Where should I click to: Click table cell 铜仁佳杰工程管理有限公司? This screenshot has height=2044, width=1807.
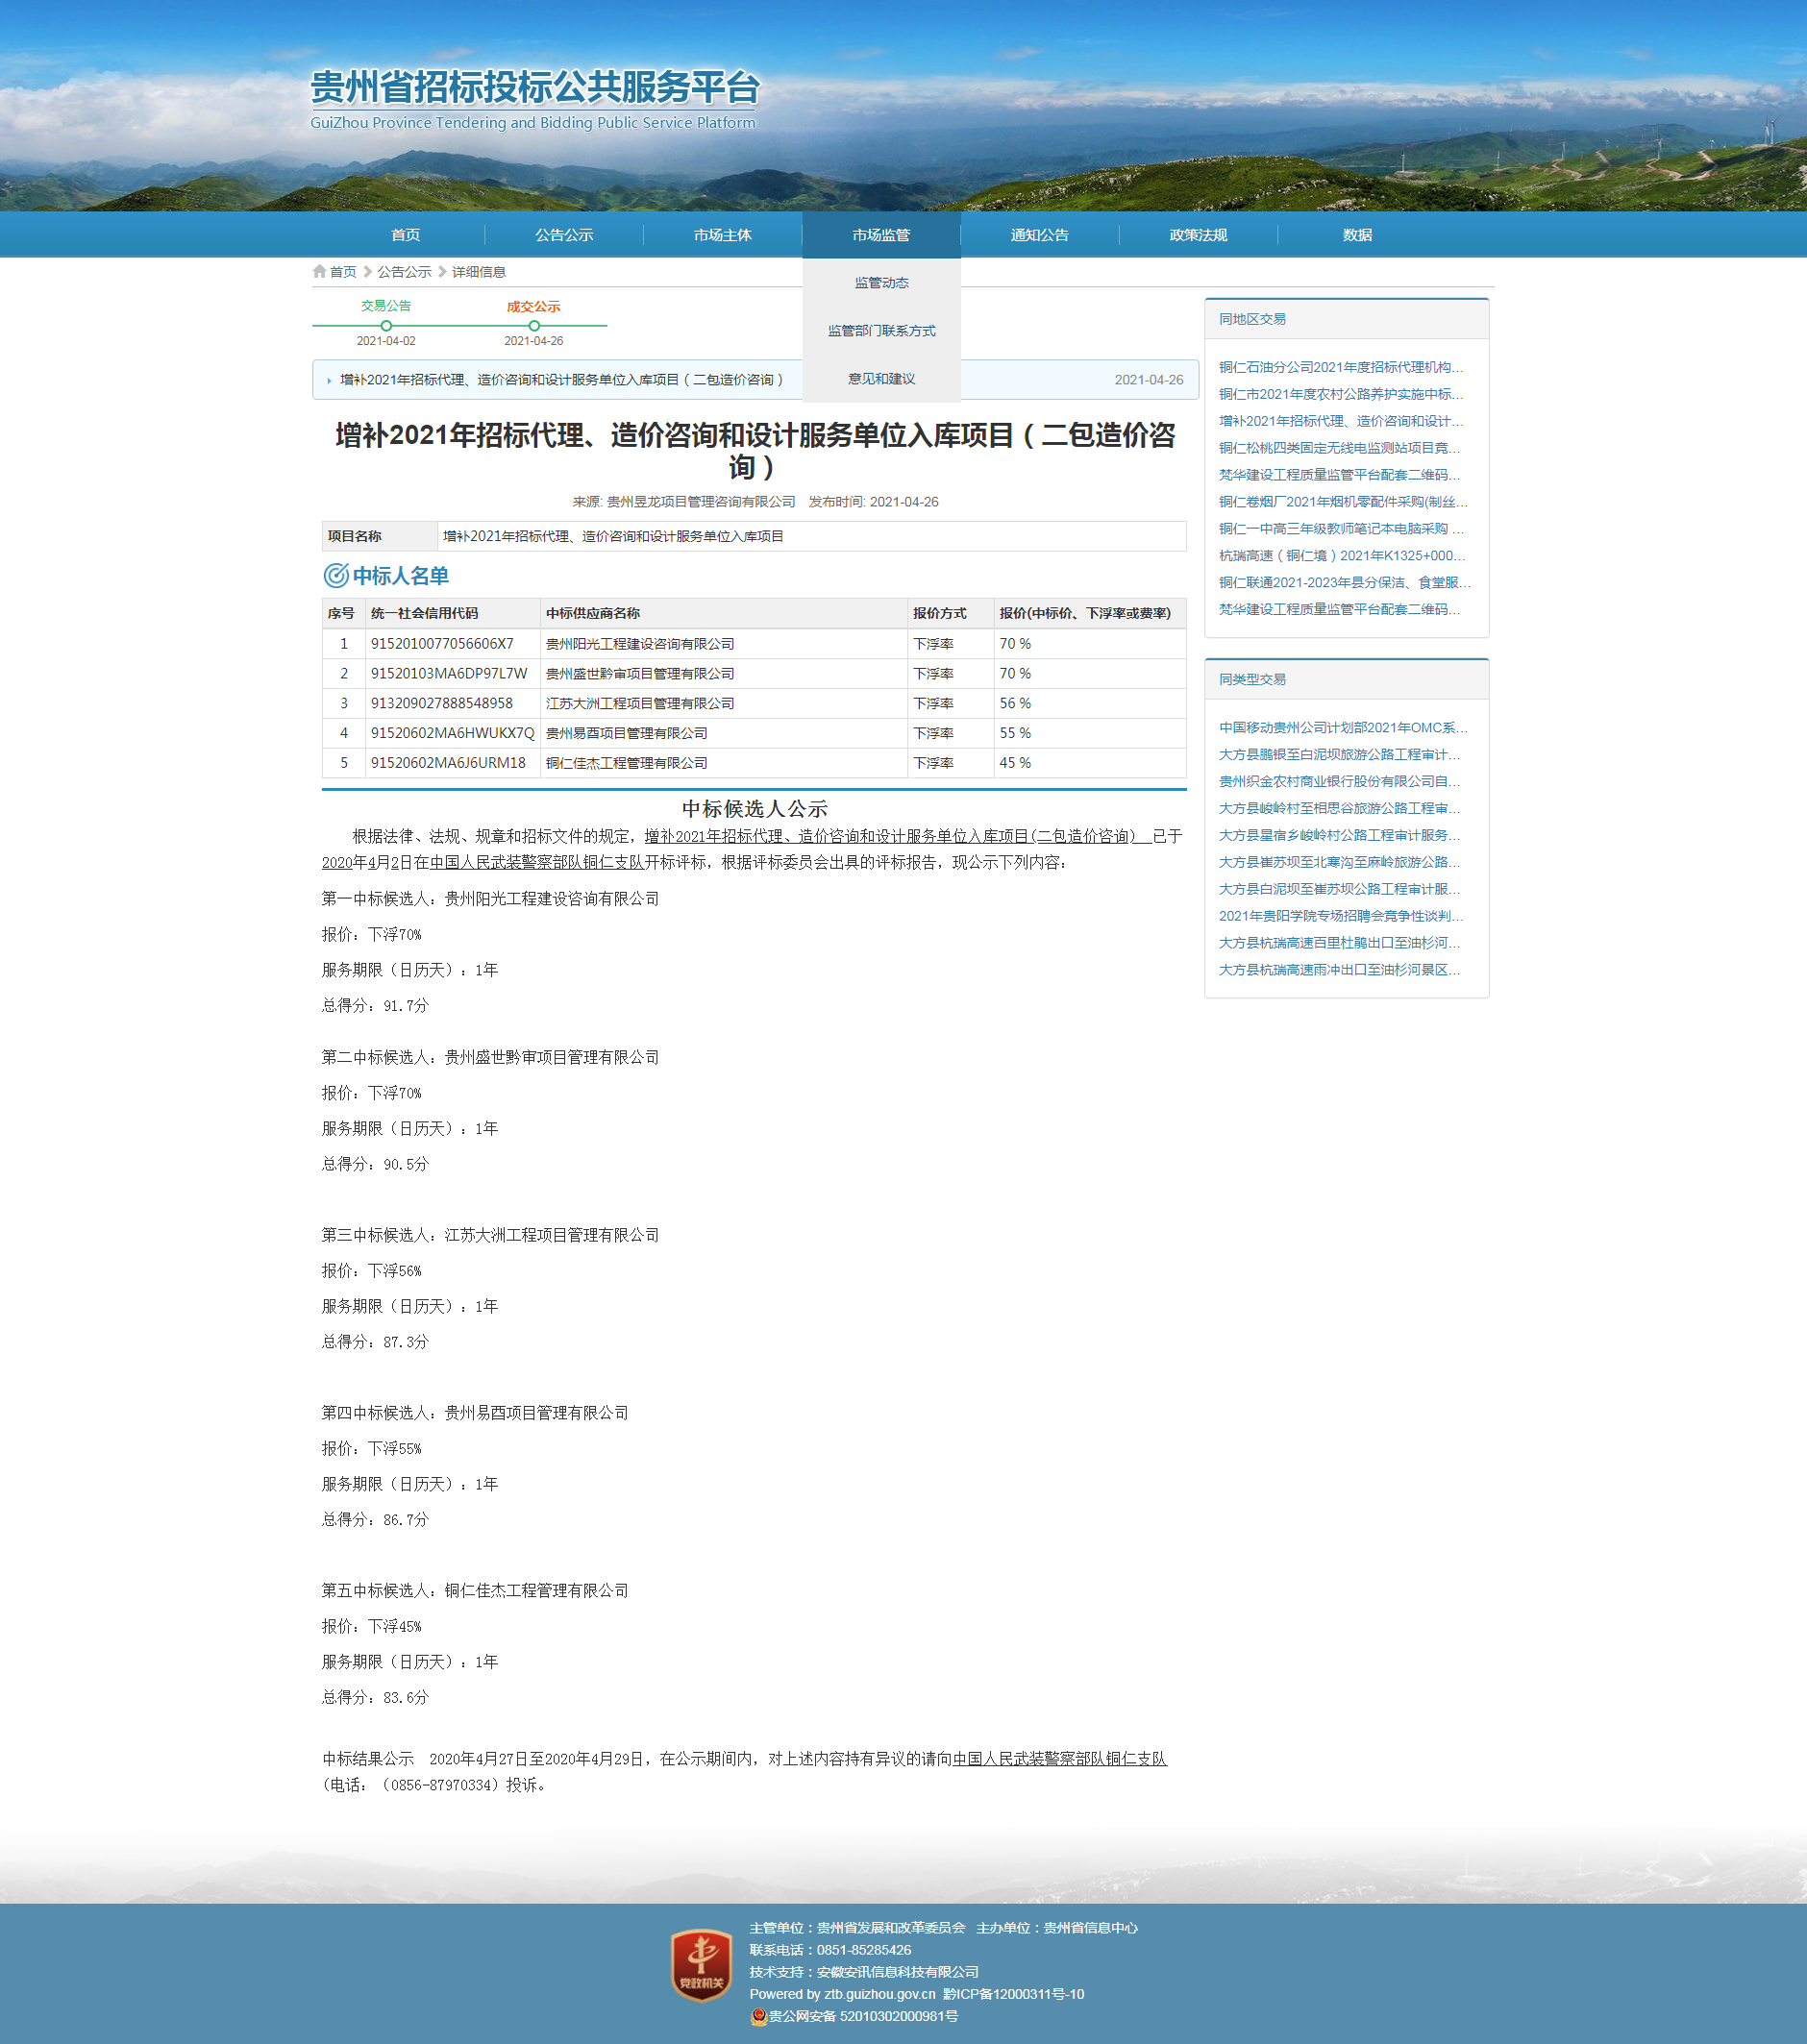[722, 764]
